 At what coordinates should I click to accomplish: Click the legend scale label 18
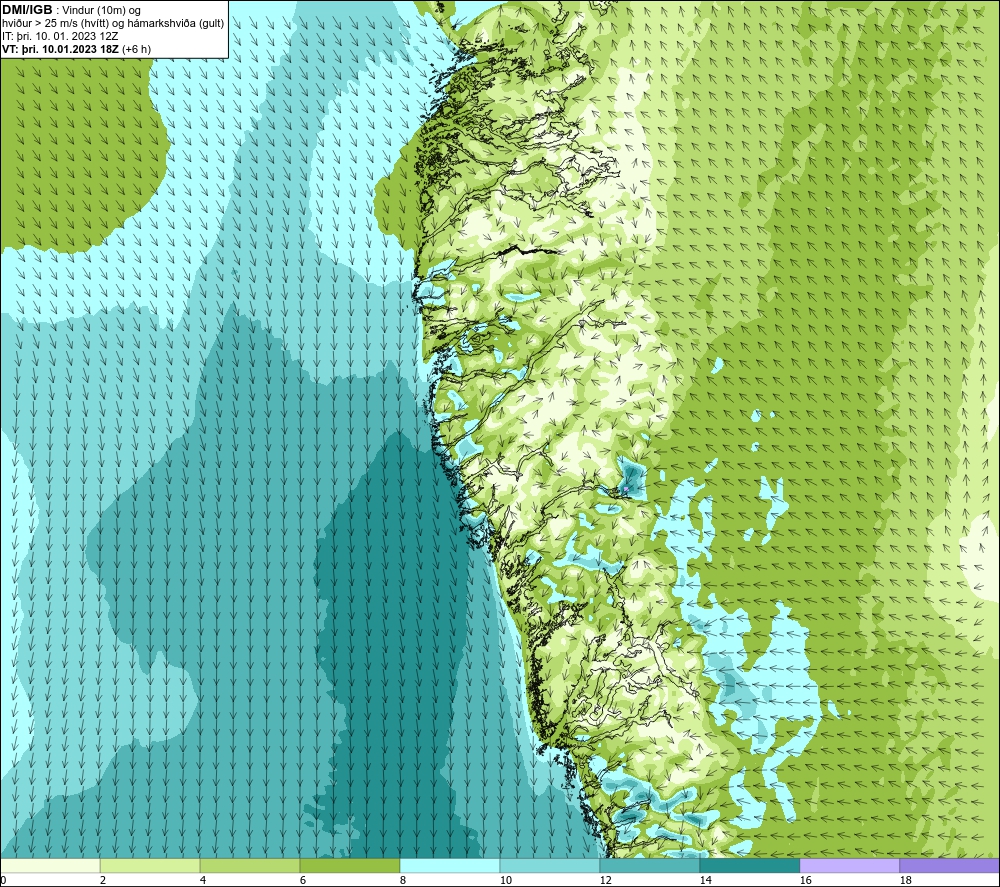coord(905,881)
